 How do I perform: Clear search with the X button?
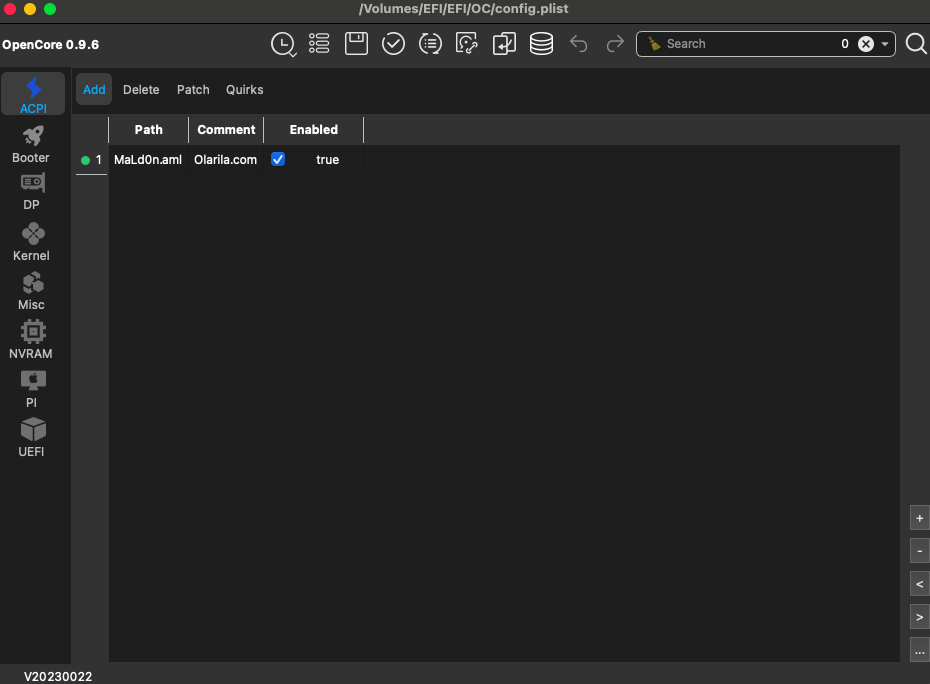click(866, 44)
